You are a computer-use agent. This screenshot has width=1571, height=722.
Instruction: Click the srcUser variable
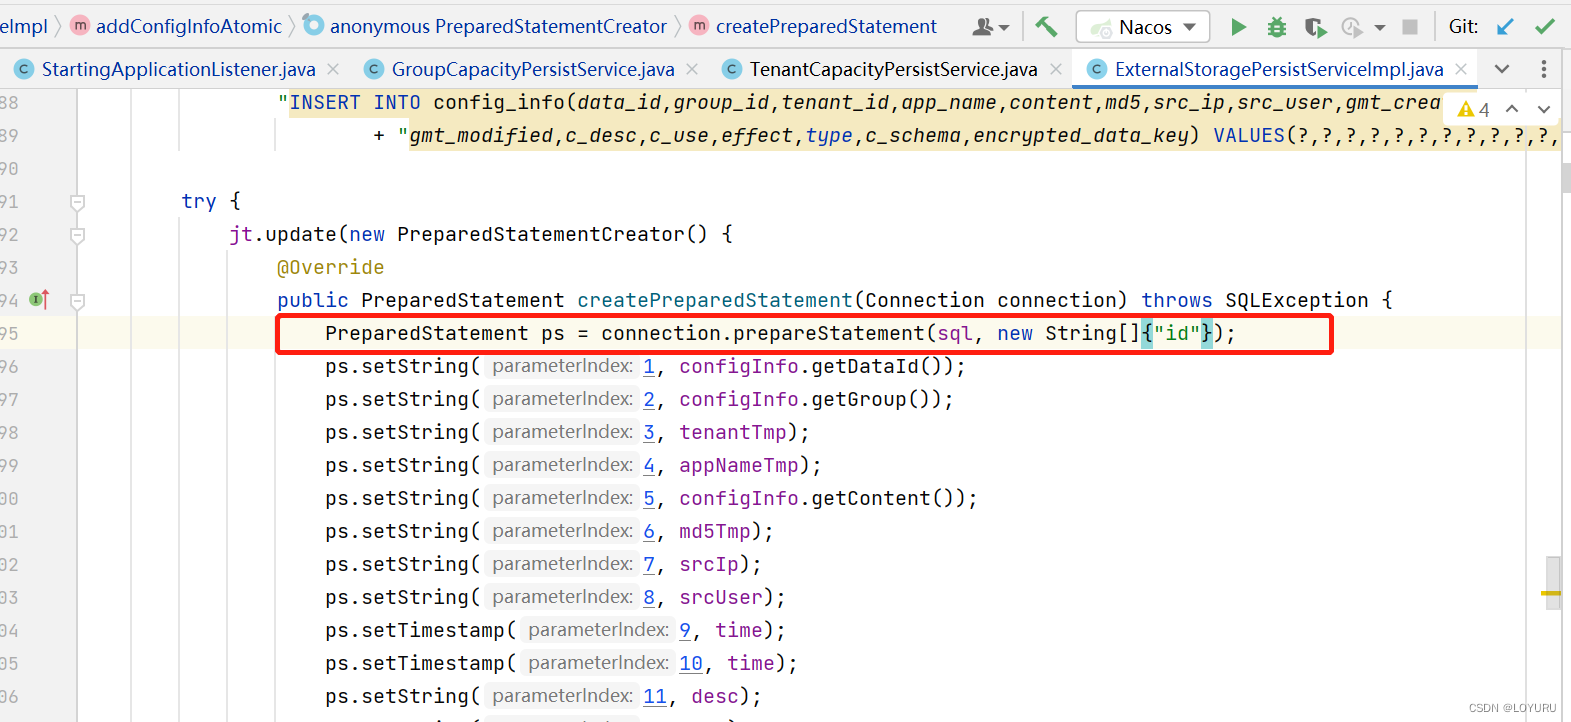click(721, 597)
